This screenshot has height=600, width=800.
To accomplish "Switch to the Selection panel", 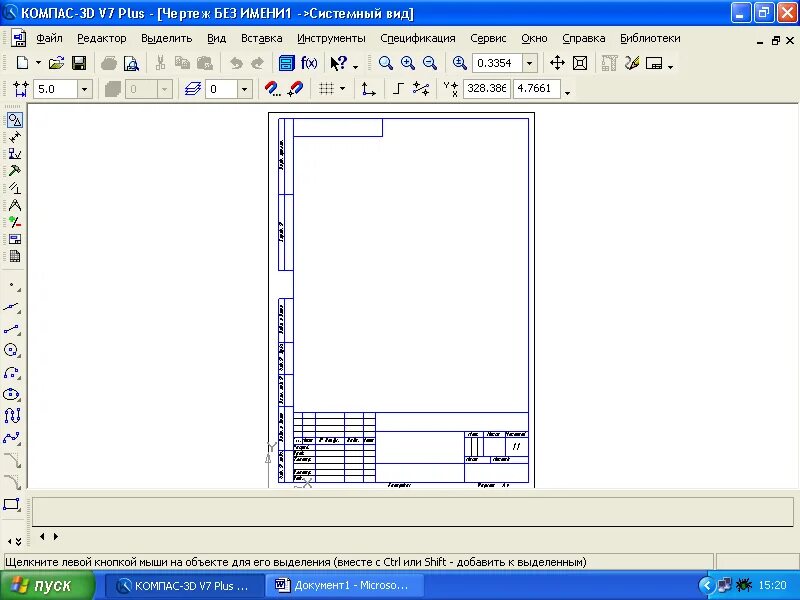I will [15, 222].
